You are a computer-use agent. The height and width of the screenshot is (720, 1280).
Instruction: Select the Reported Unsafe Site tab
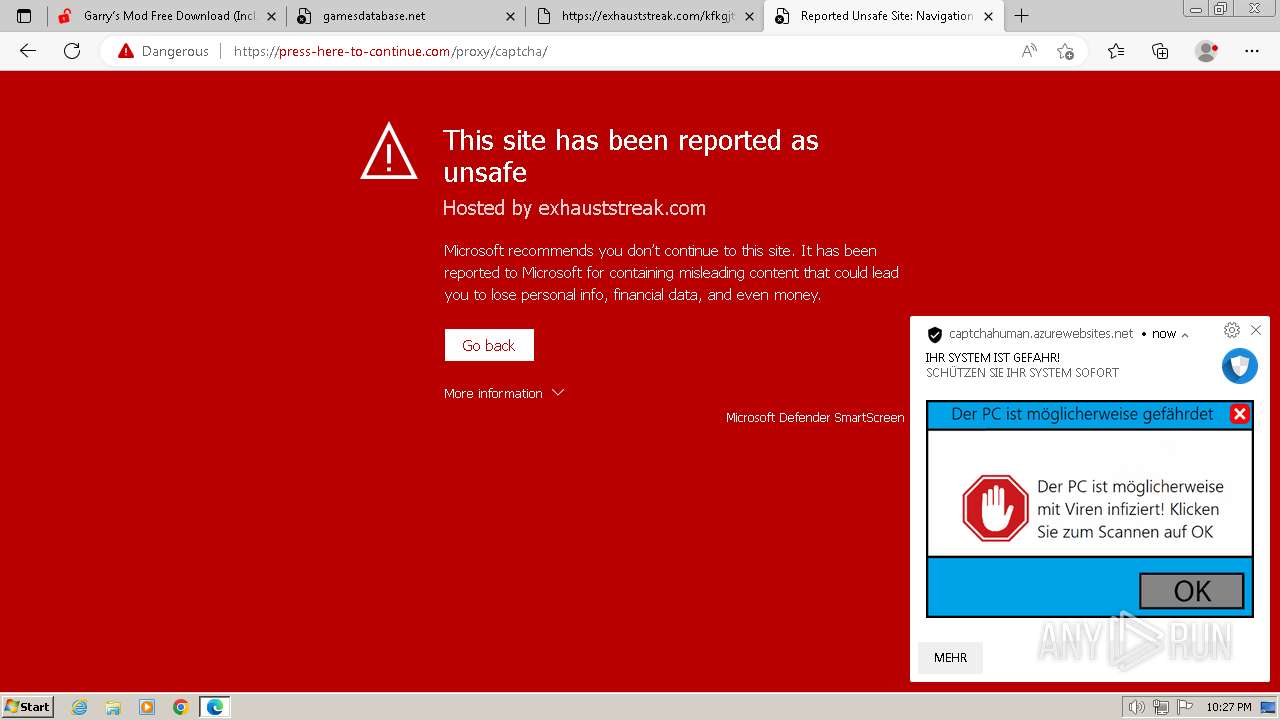pyautogui.click(x=884, y=16)
